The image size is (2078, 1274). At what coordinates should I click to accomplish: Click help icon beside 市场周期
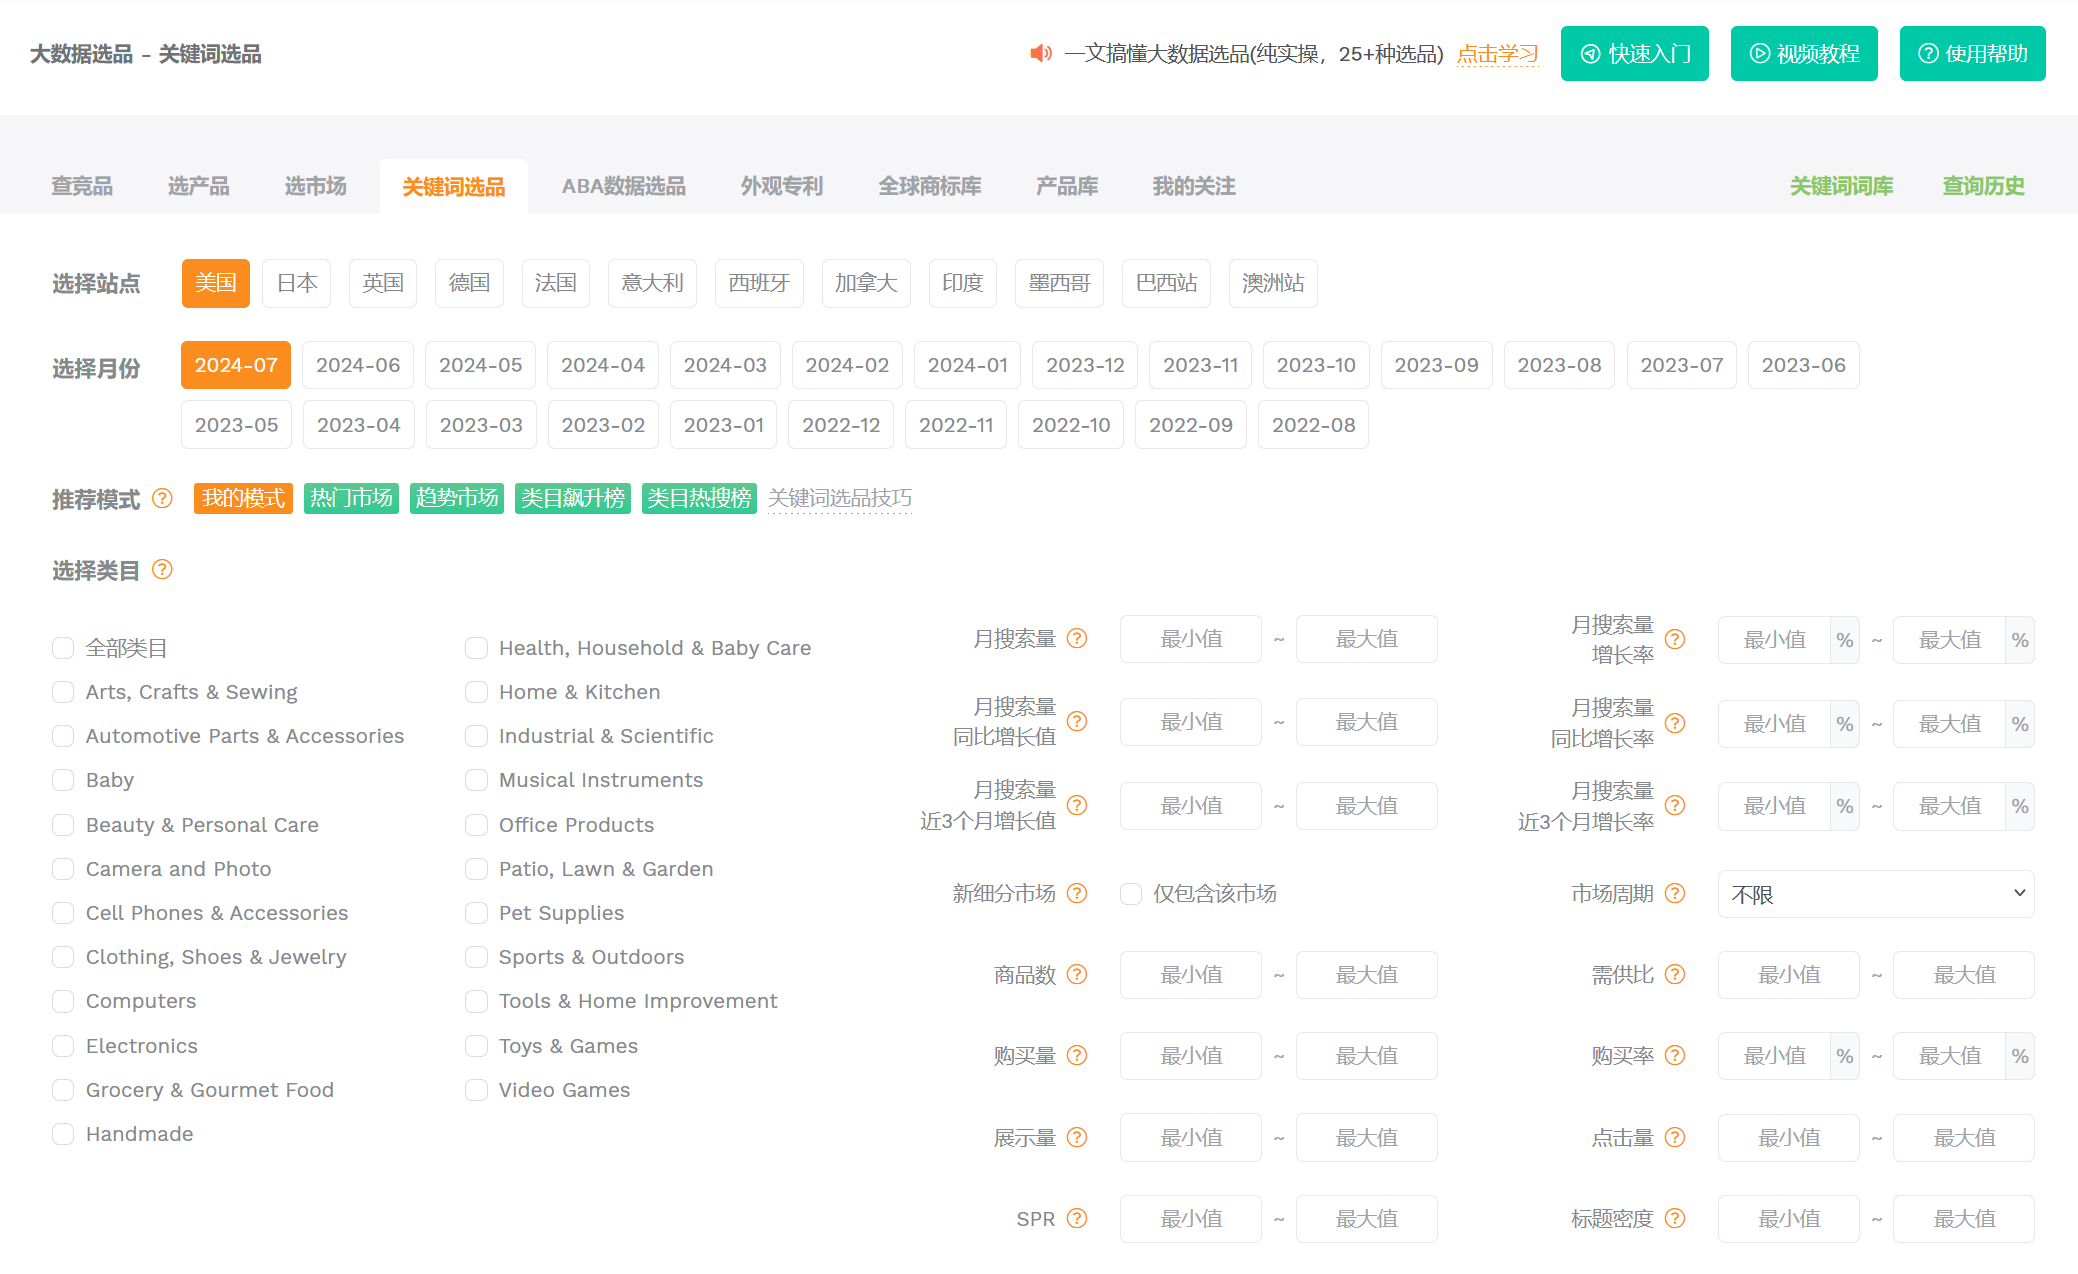coord(1675,893)
